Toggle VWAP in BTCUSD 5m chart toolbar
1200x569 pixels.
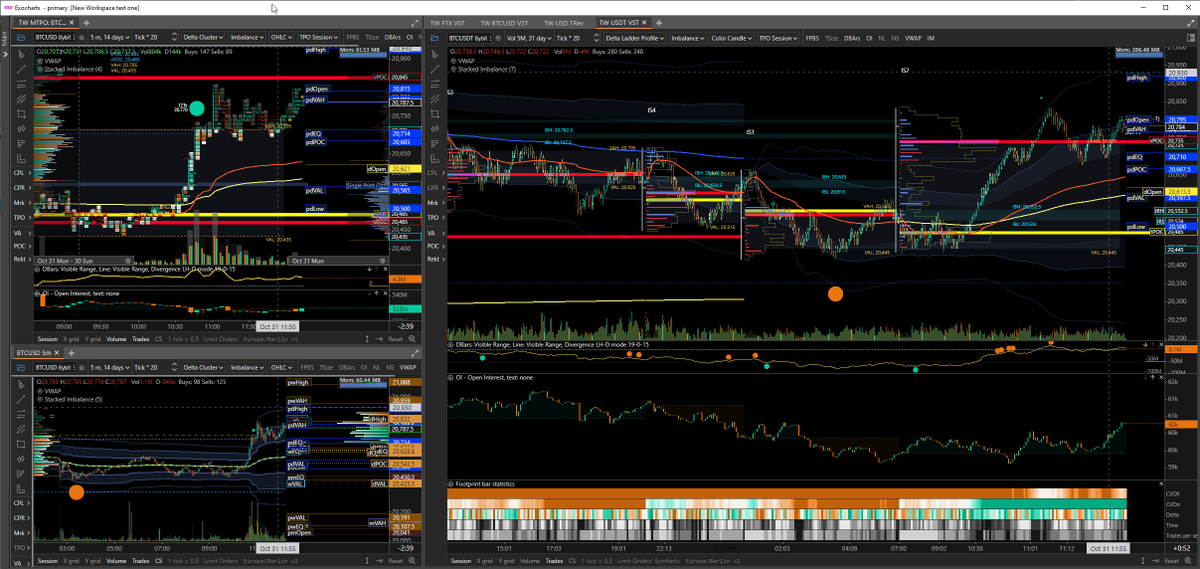tap(407, 367)
